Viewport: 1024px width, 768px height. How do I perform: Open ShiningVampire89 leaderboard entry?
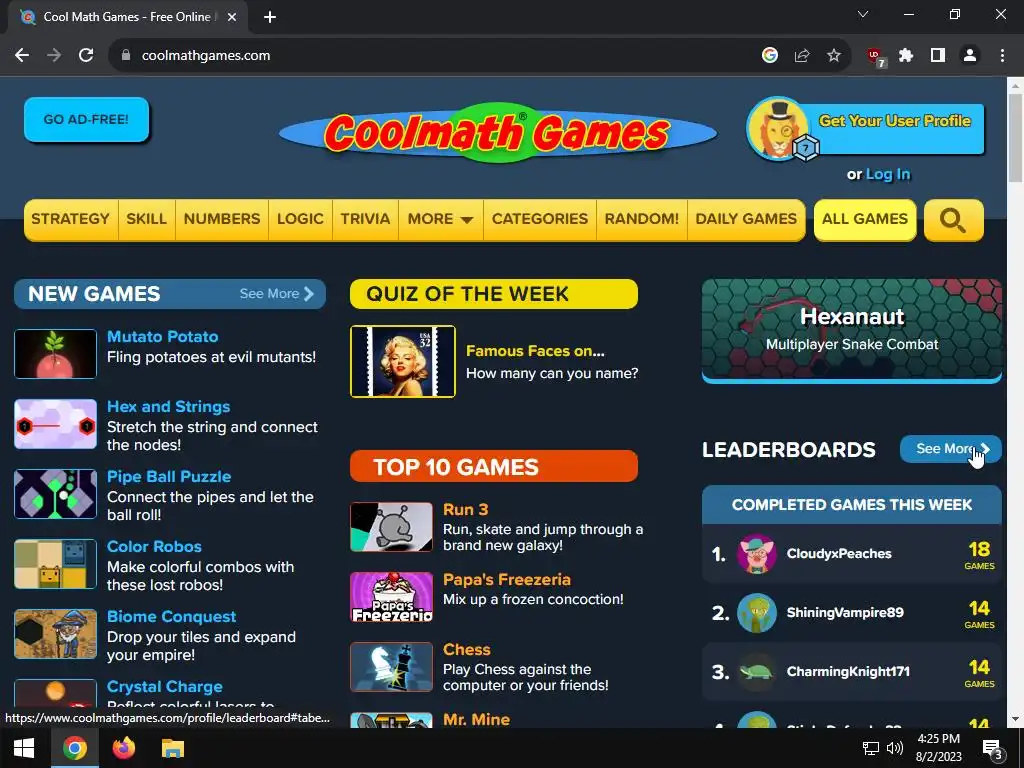pyautogui.click(x=852, y=613)
